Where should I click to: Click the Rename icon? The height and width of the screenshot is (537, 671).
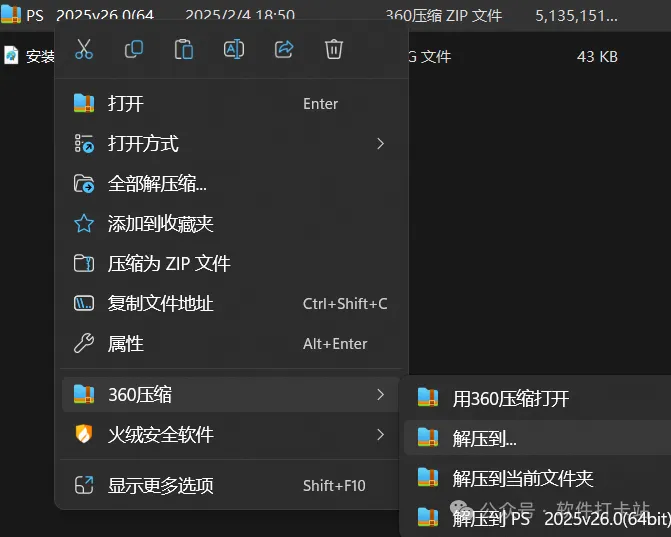point(234,49)
